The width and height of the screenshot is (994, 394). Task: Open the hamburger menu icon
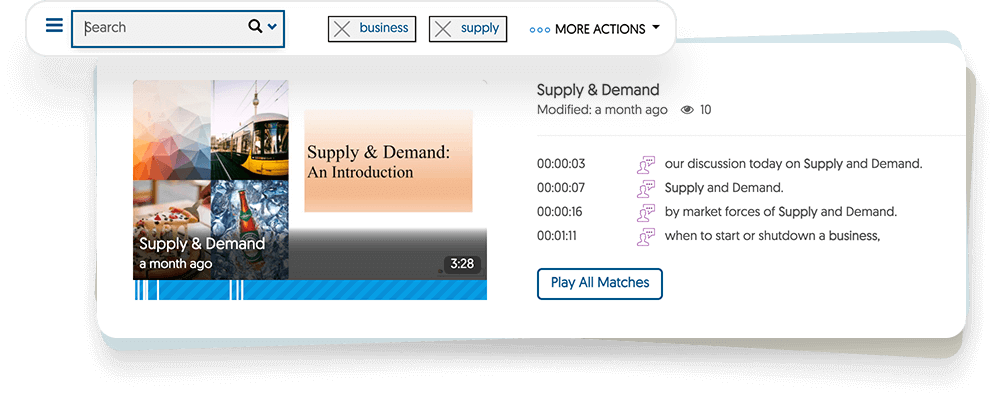click(x=55, y=25)
